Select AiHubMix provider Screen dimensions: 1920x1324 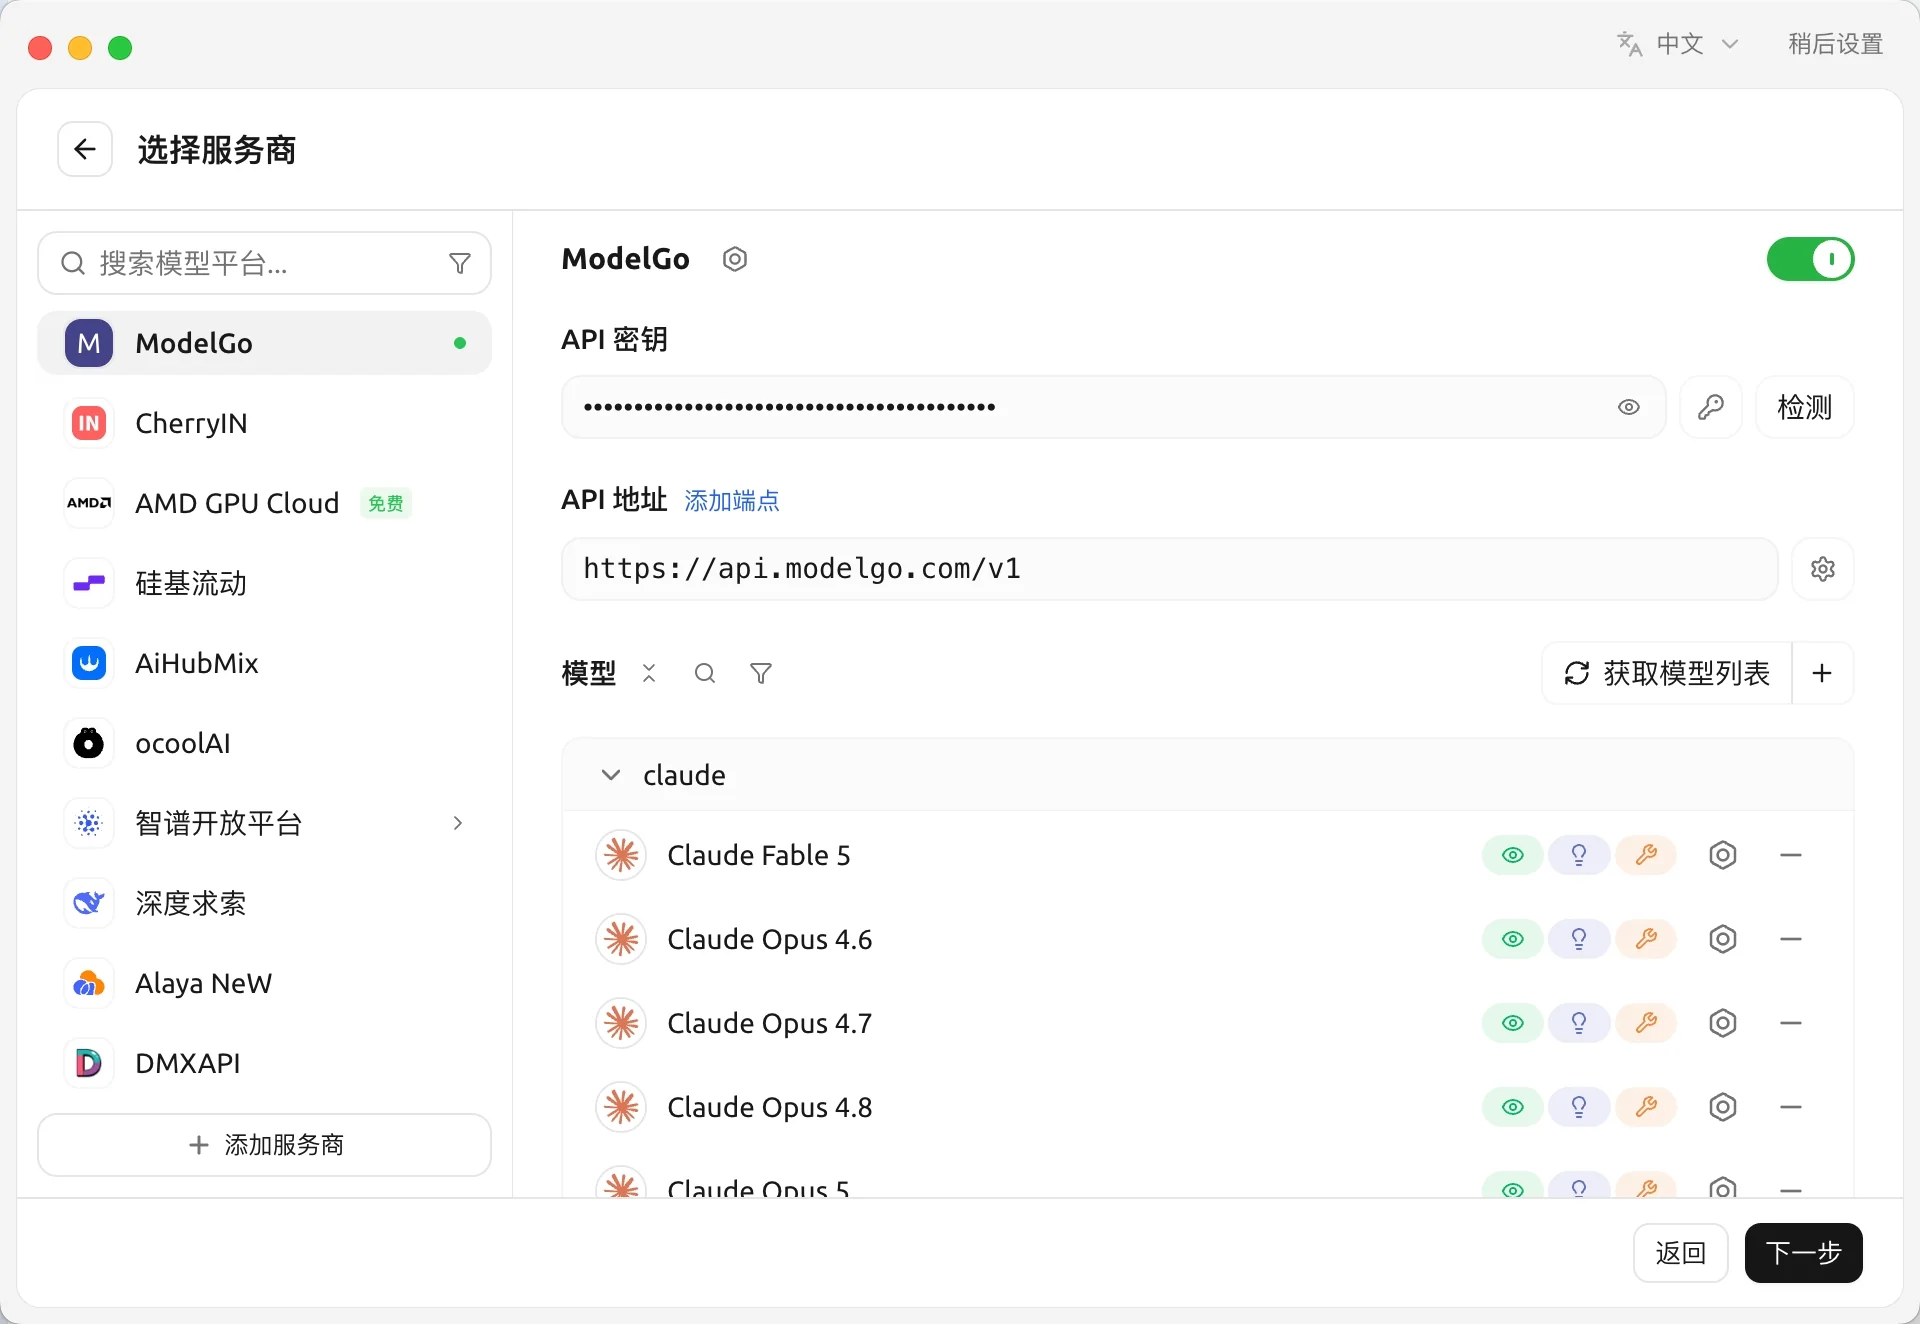tap(264, 663)
